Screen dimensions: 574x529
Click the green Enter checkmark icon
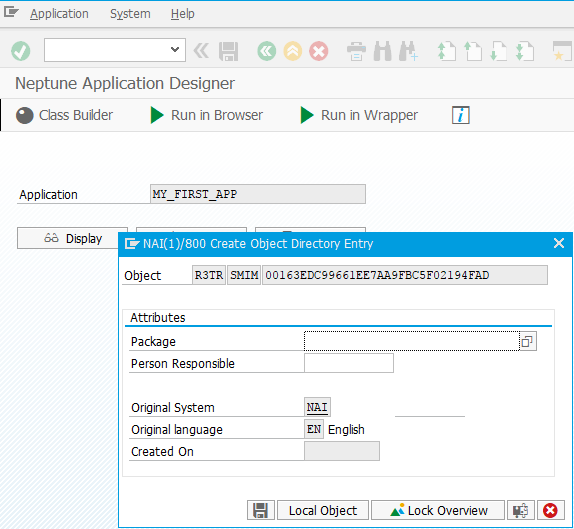pos(20,51)
